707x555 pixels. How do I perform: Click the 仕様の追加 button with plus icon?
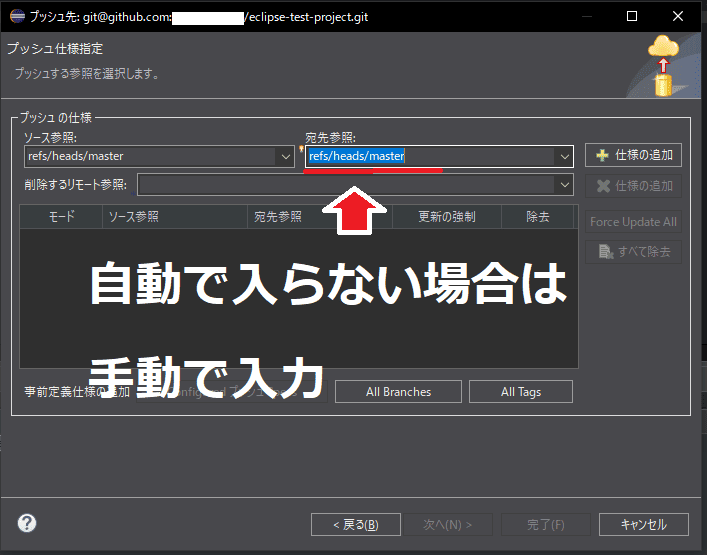(634, 155)
